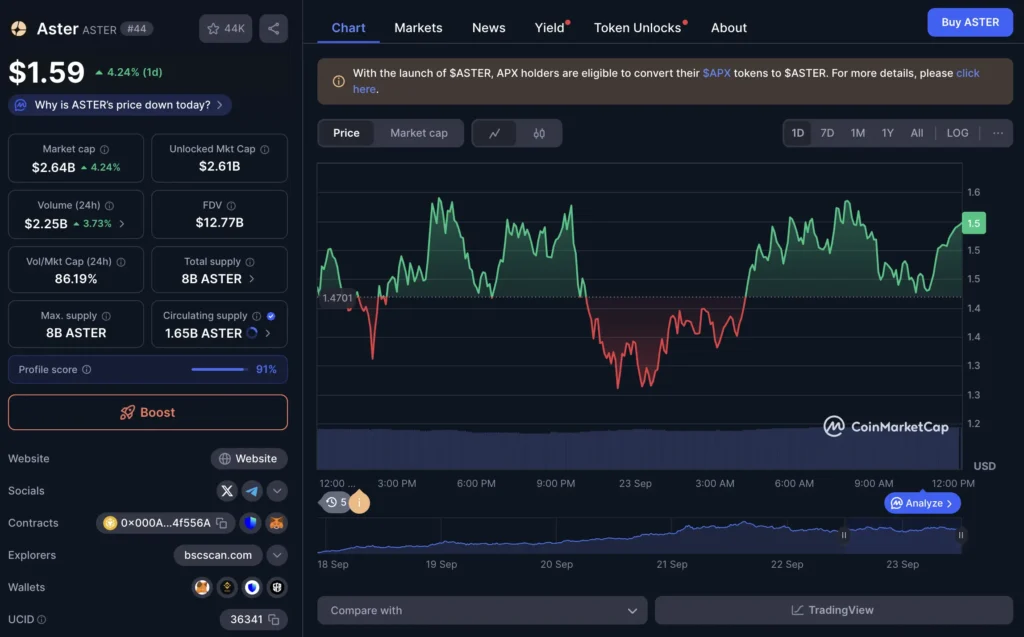
Task: Expand Circulating supply details chevron
Action: pos(268,333)
